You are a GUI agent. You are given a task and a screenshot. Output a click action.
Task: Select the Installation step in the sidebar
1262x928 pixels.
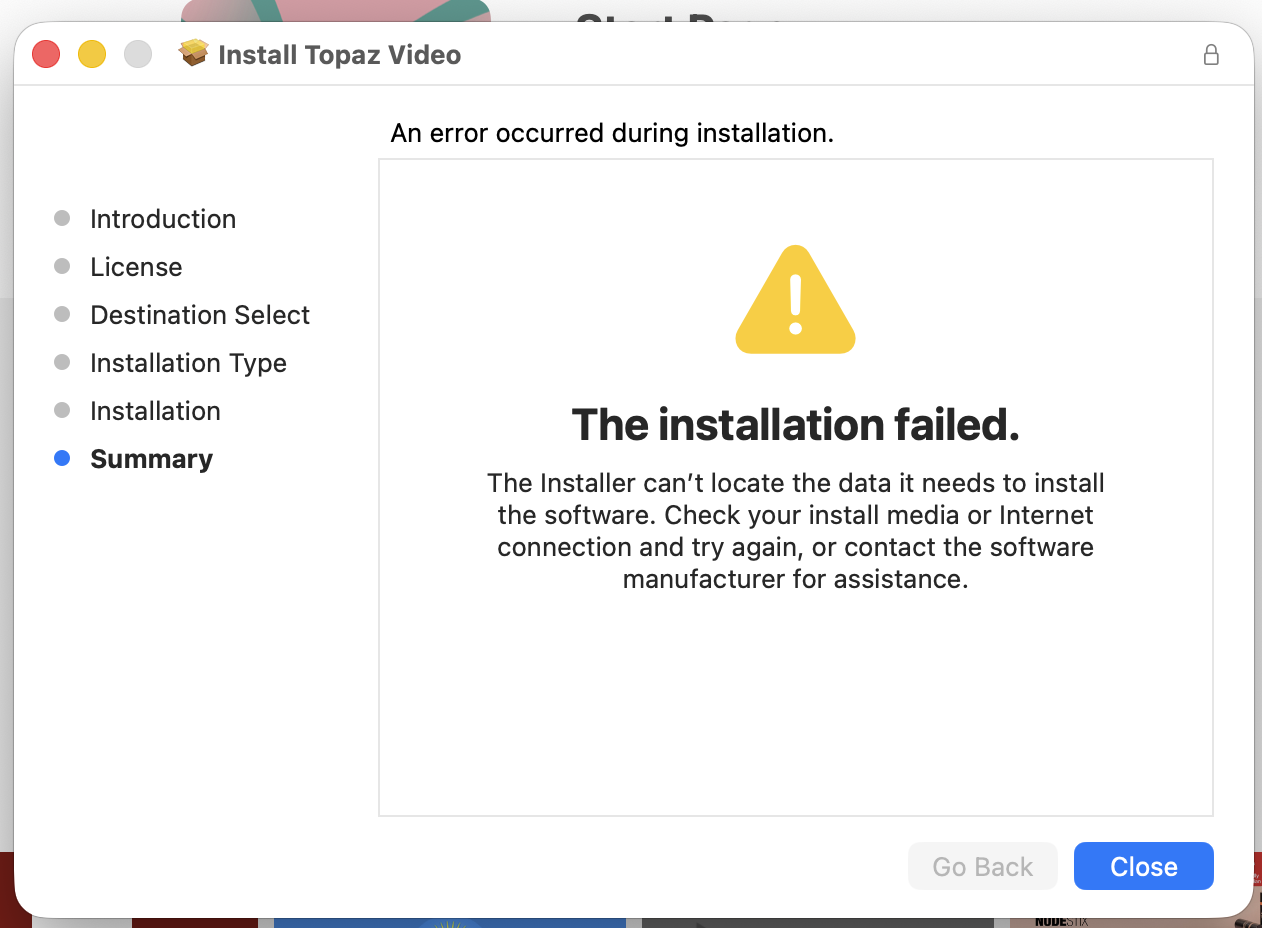click(x=155, y=411)
